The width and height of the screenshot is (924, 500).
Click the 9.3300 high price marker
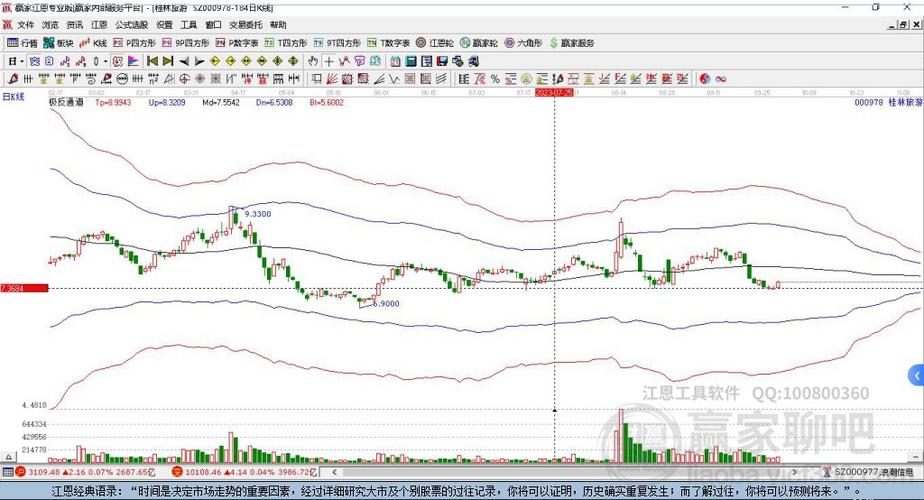[x=258, y=213]
